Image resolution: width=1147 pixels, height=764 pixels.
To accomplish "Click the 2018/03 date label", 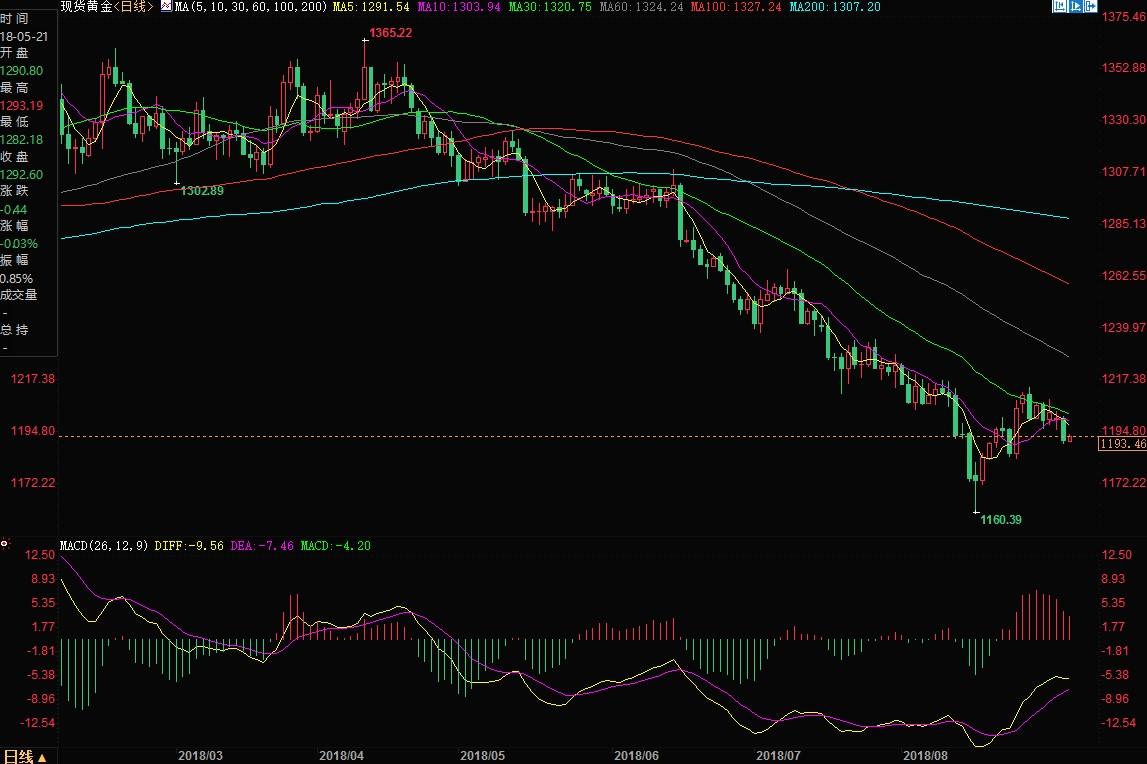I will (x=200, y=755).
